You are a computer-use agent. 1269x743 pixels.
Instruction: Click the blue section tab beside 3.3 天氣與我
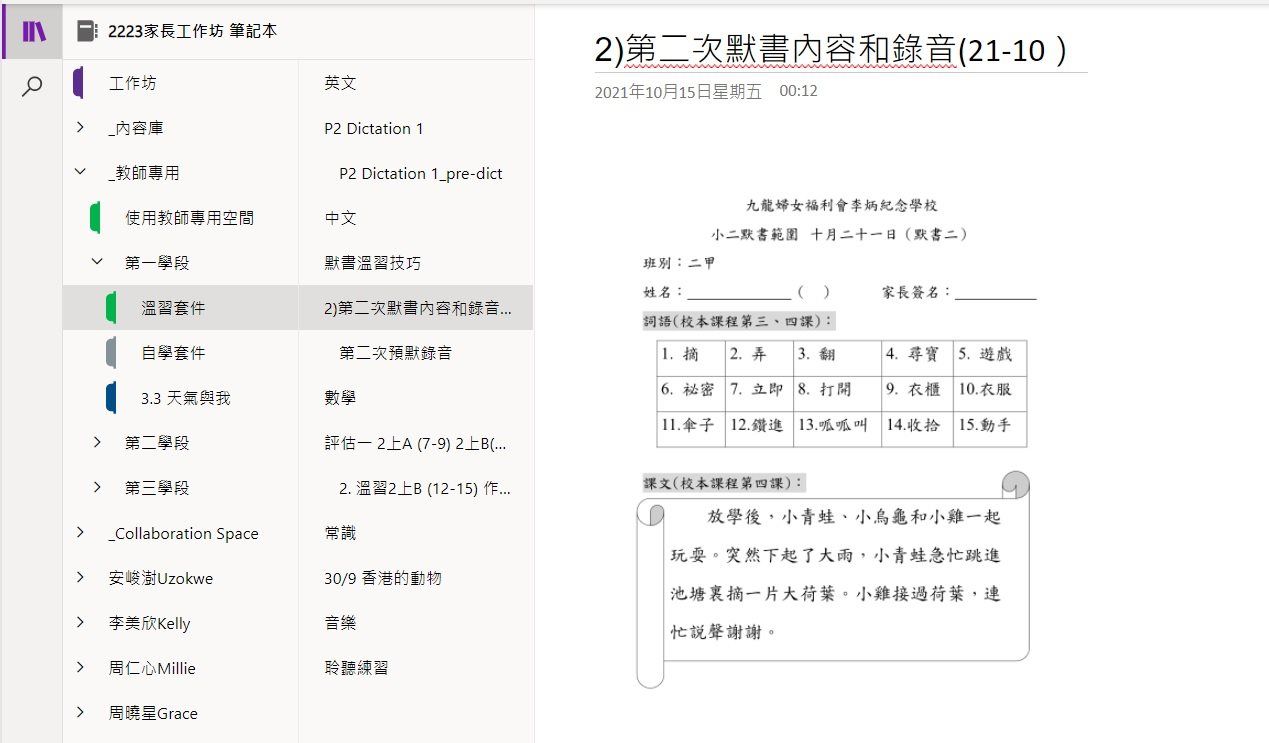point(111,398)
